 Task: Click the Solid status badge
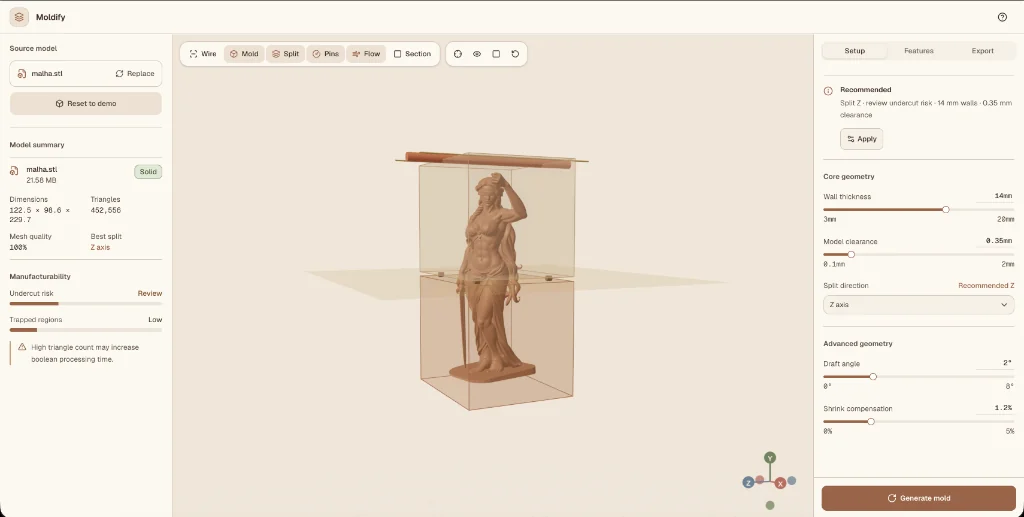point(148,172)
